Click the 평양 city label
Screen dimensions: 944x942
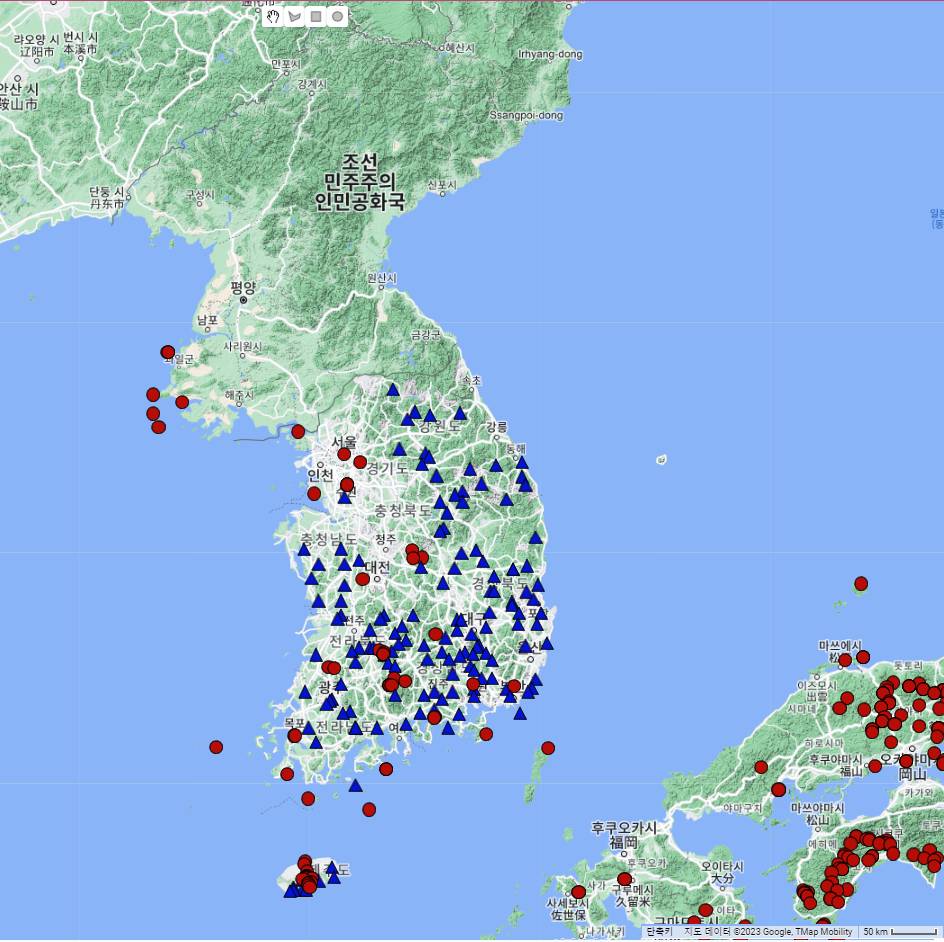243,288
